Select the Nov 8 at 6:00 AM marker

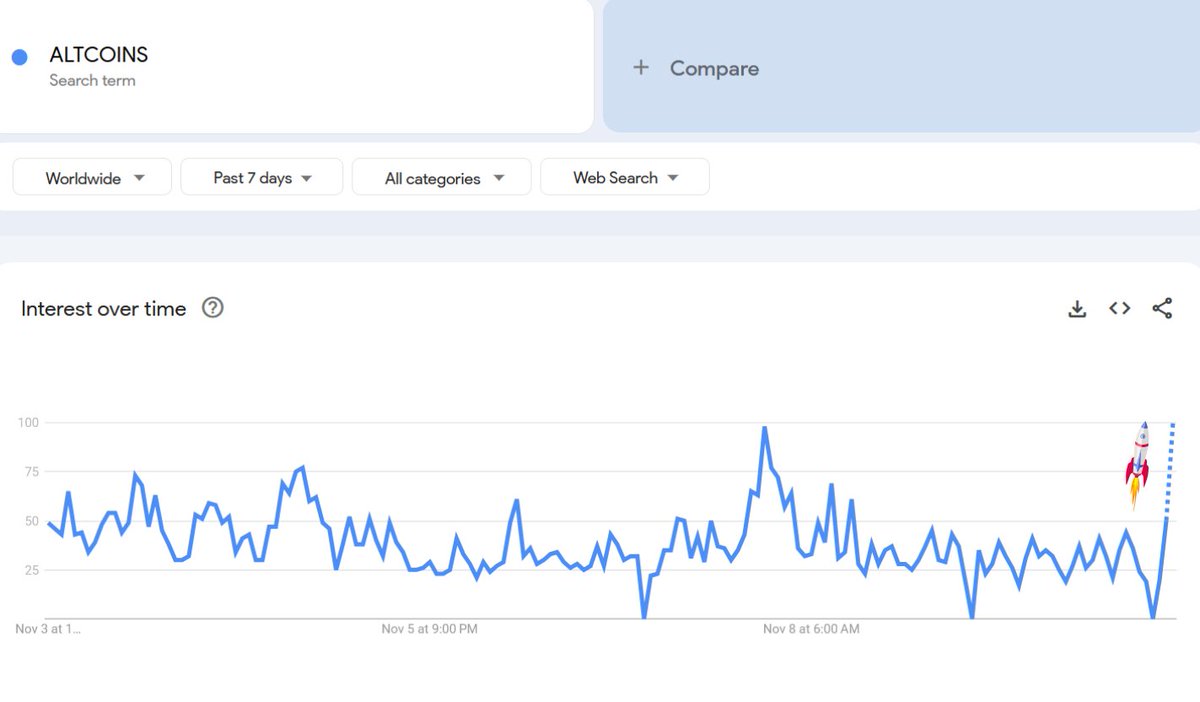point(811,630)
